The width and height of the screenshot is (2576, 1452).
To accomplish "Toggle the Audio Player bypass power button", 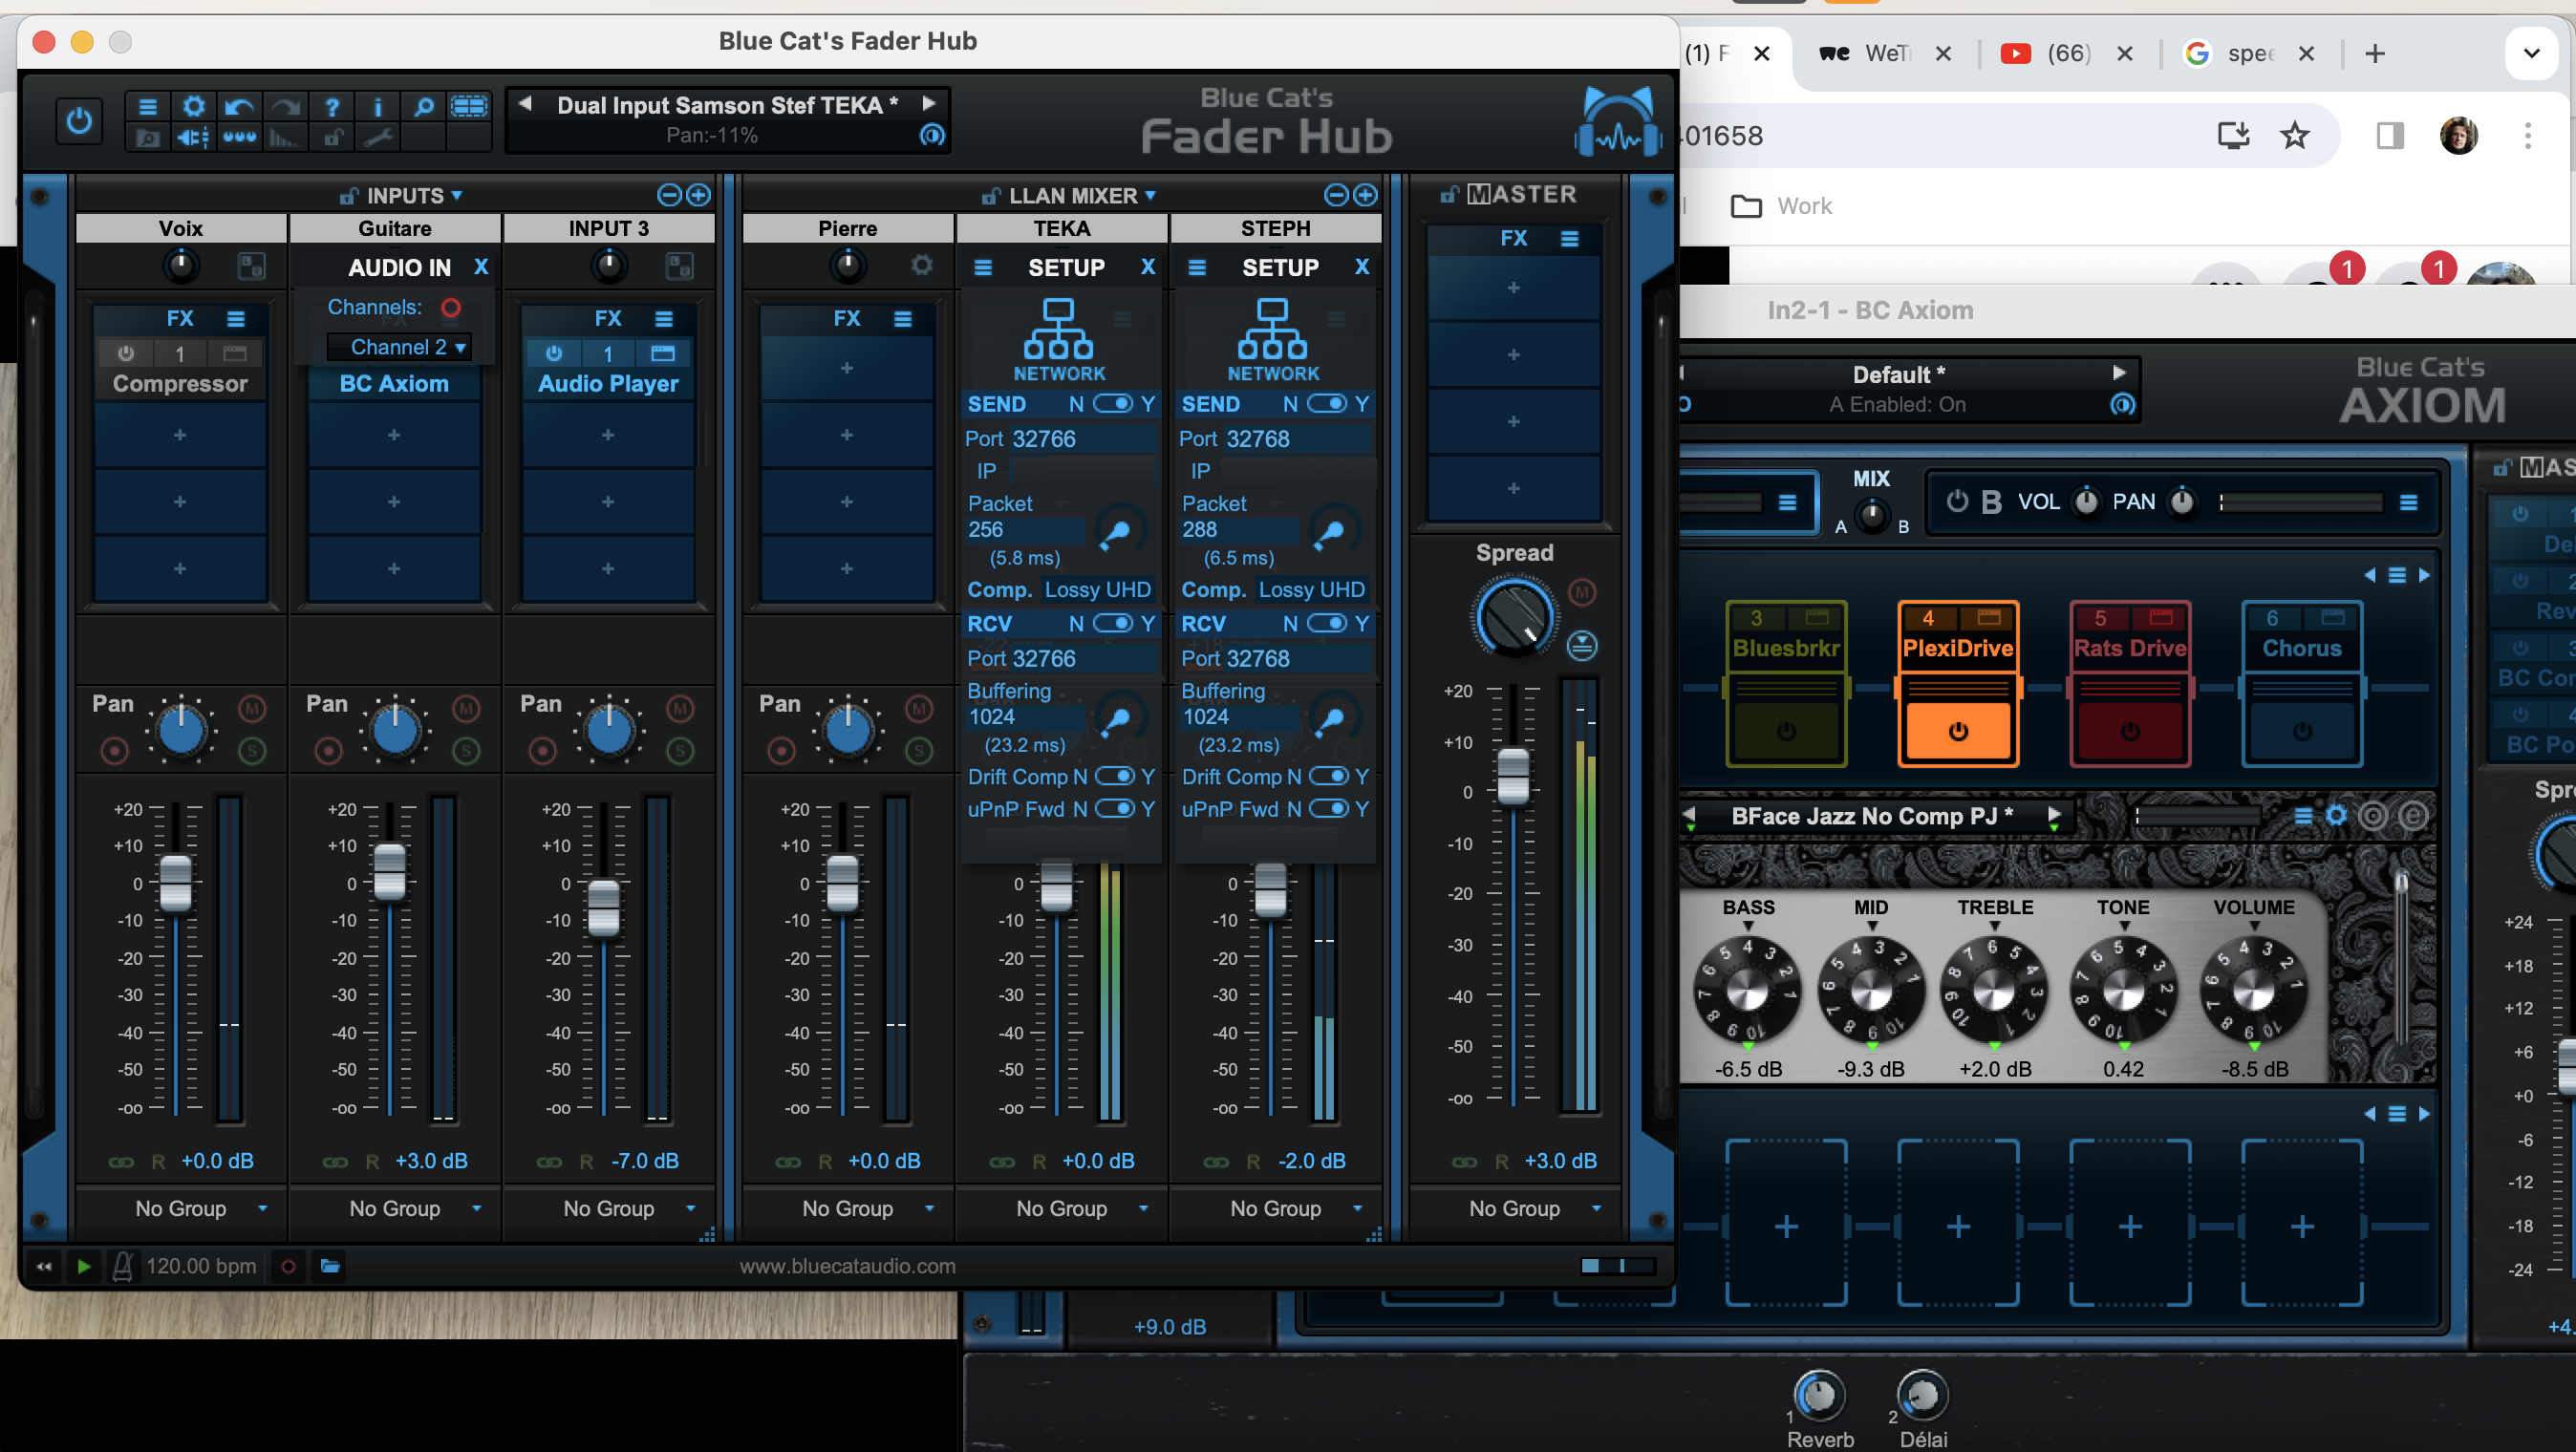I will pyautogui.click(x=553, y=353).
